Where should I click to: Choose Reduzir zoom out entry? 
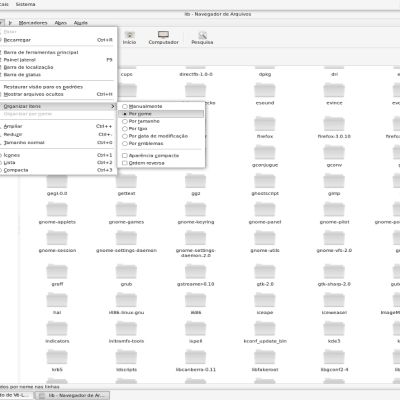click(x=57, y=134)
